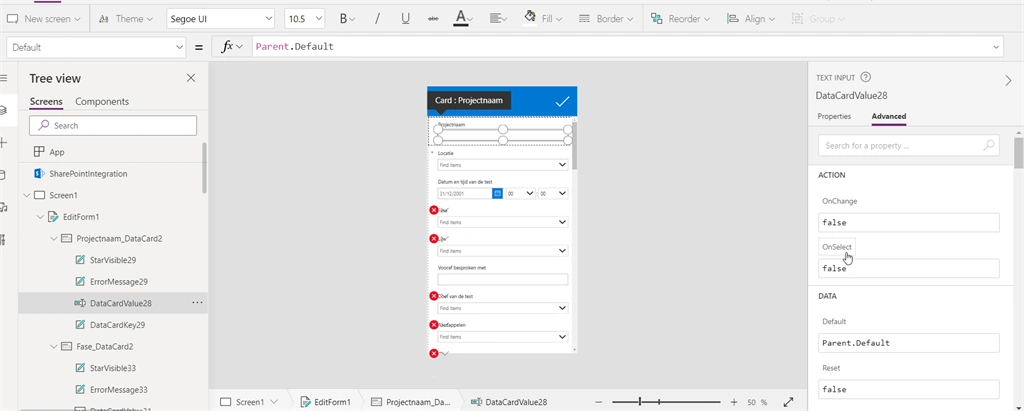Screen dimensions: 1024x411
Task: Open the New screen menu
Action: click(x=44, y=19)
